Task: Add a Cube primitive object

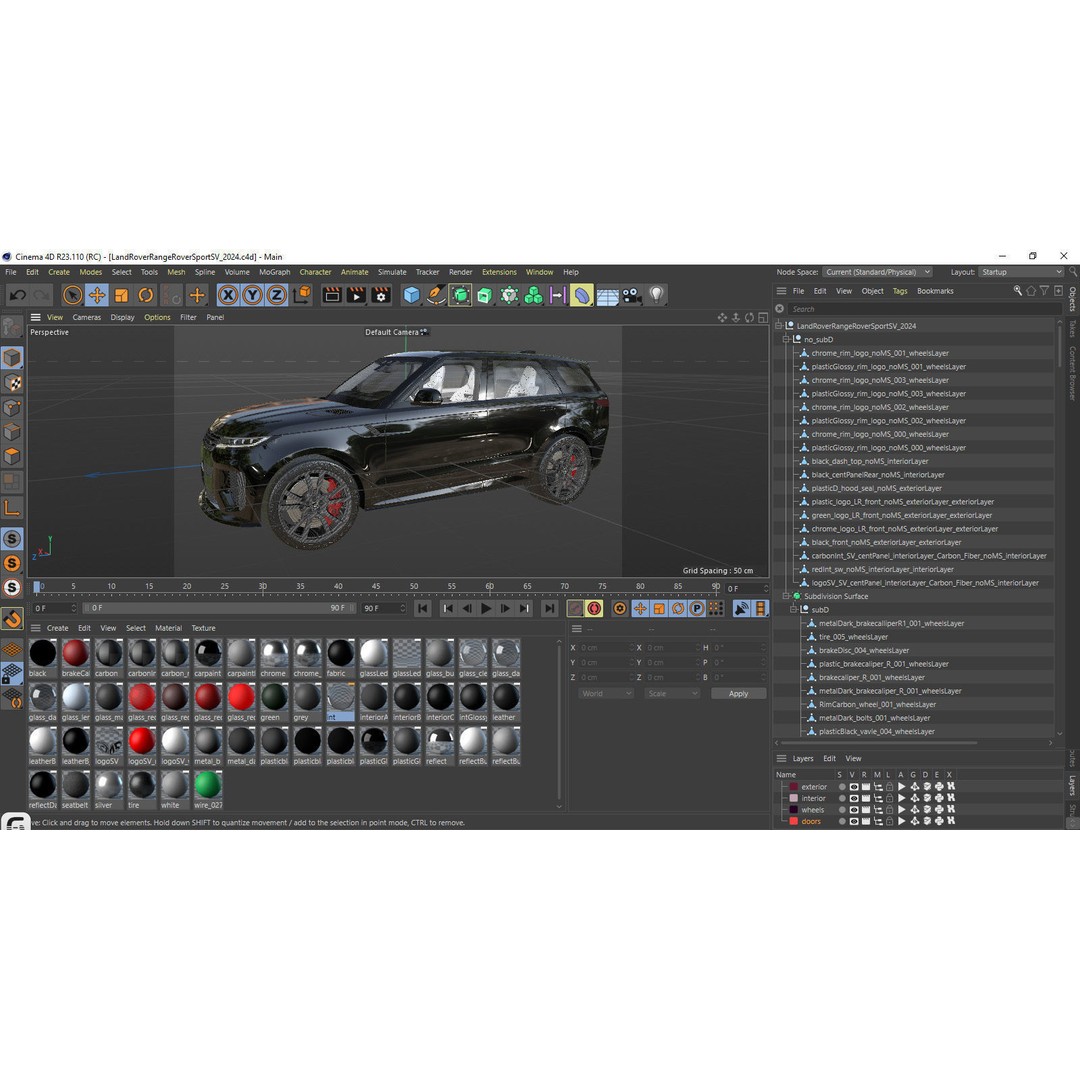Action: (x=411, y=295)
